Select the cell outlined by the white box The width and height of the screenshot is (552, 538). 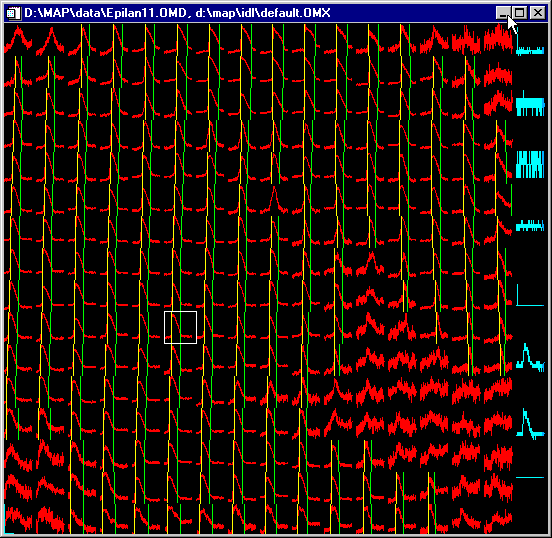click(180, 327)
